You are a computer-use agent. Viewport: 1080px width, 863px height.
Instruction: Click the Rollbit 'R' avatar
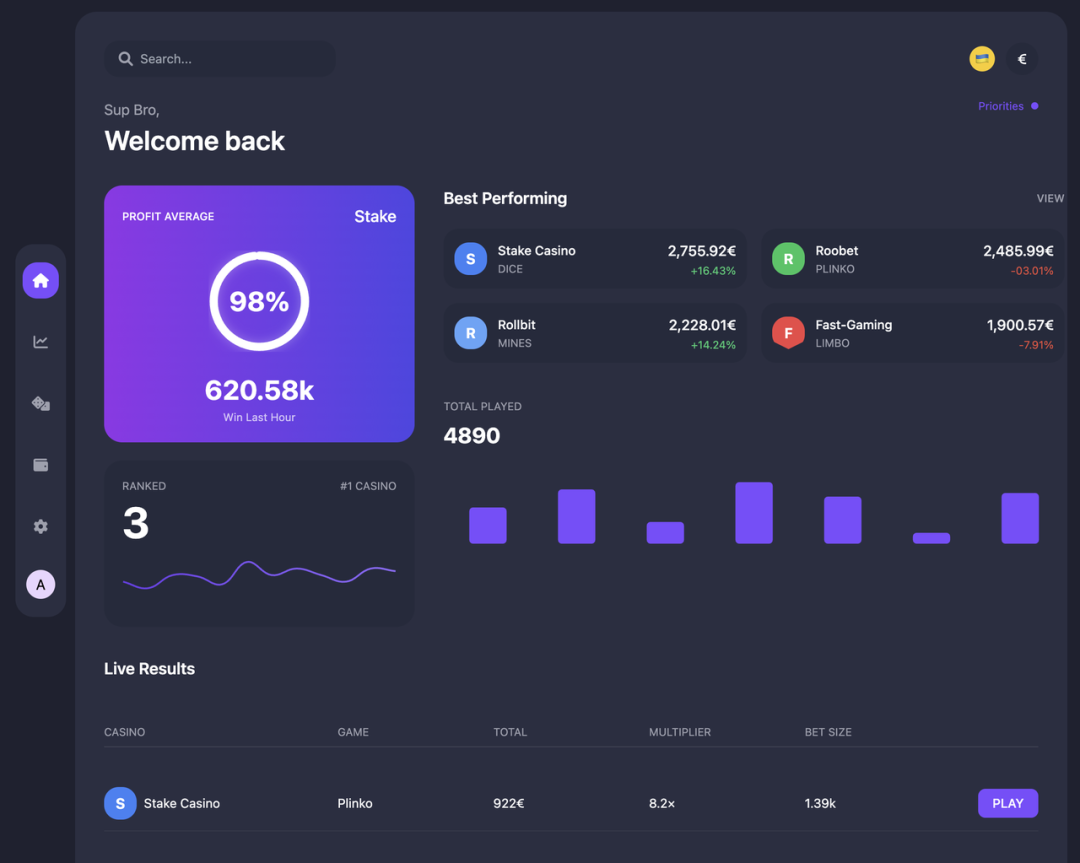pyautogui.click(x=470, y=333)
